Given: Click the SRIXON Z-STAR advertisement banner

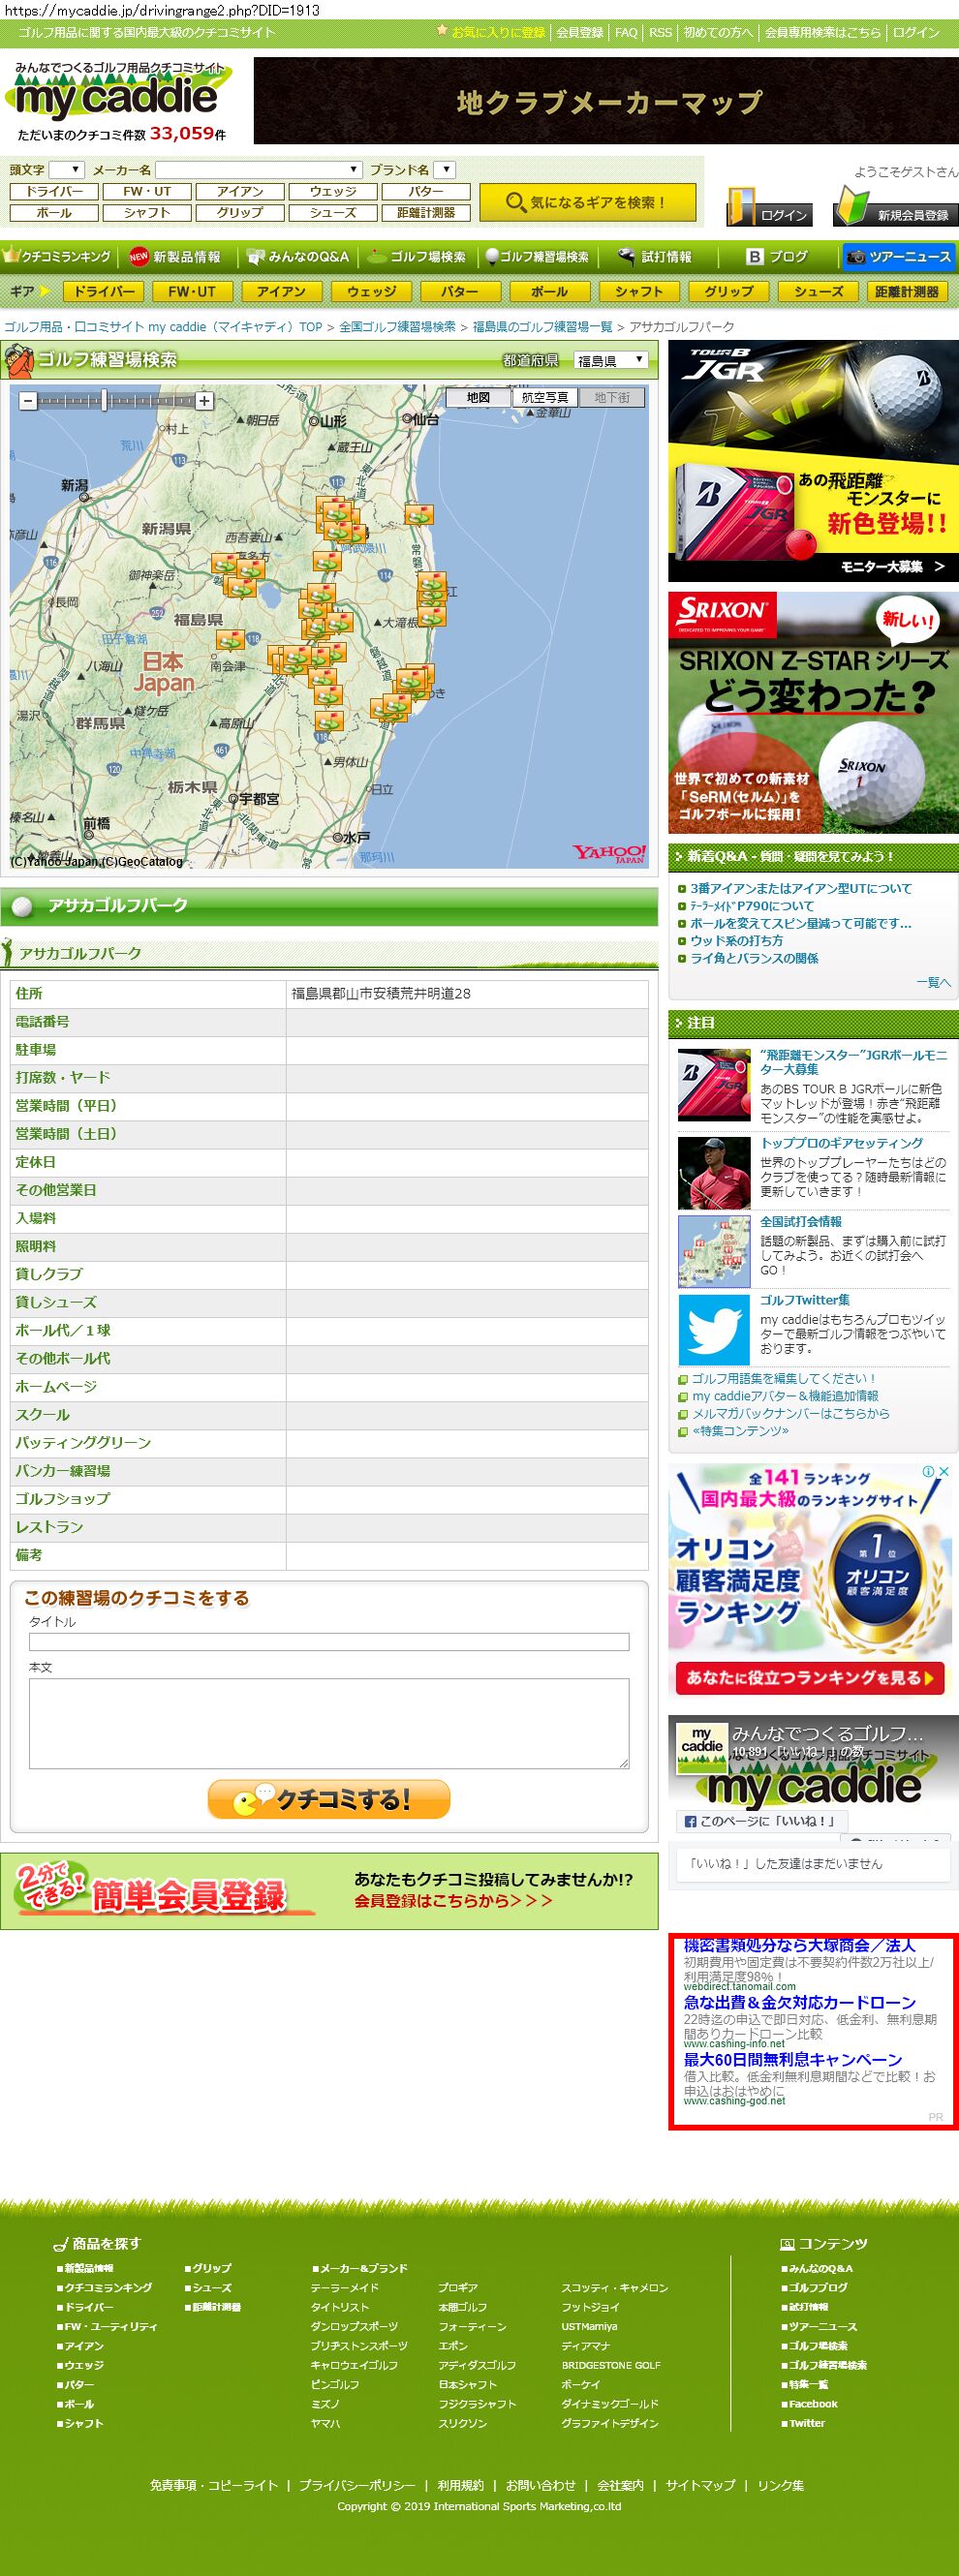Looking at the screenshot, I should point(813,712).
